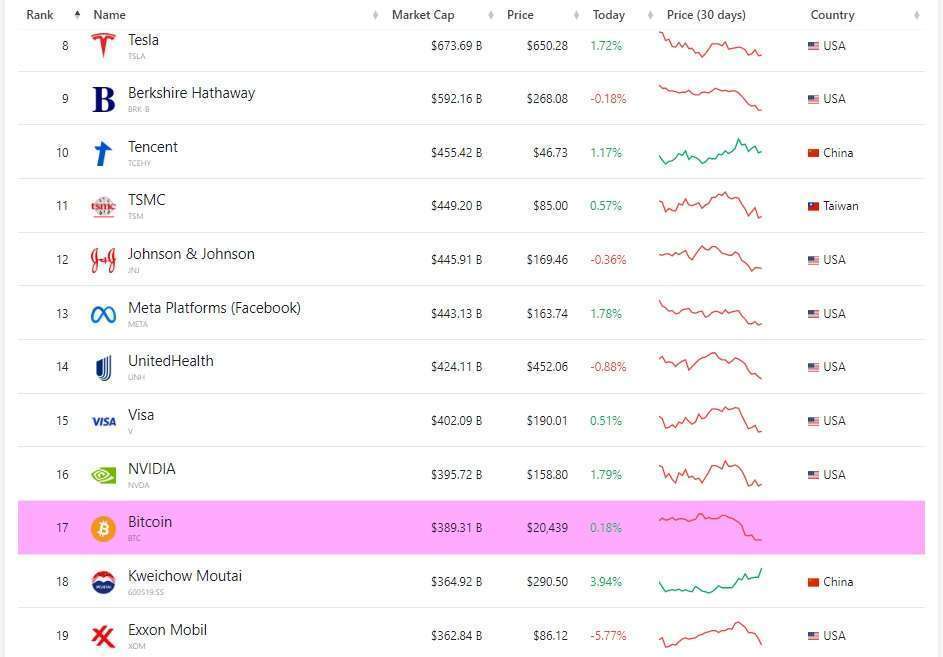The width and height of the screenshot is (943, 657).
Task: Click the Berkshire Hathaway logo icon
Action: 103,99
